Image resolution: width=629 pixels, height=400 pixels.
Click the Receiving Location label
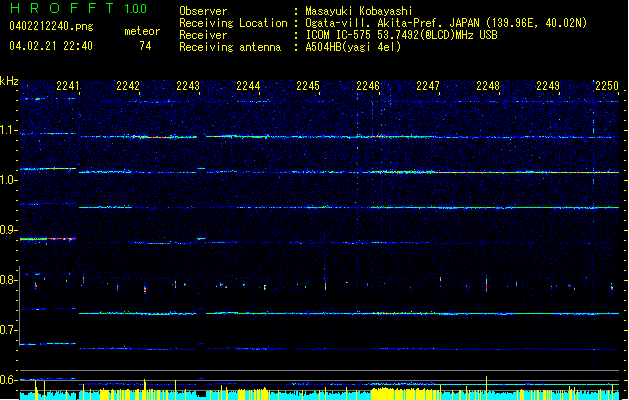[x=228, y=22]
